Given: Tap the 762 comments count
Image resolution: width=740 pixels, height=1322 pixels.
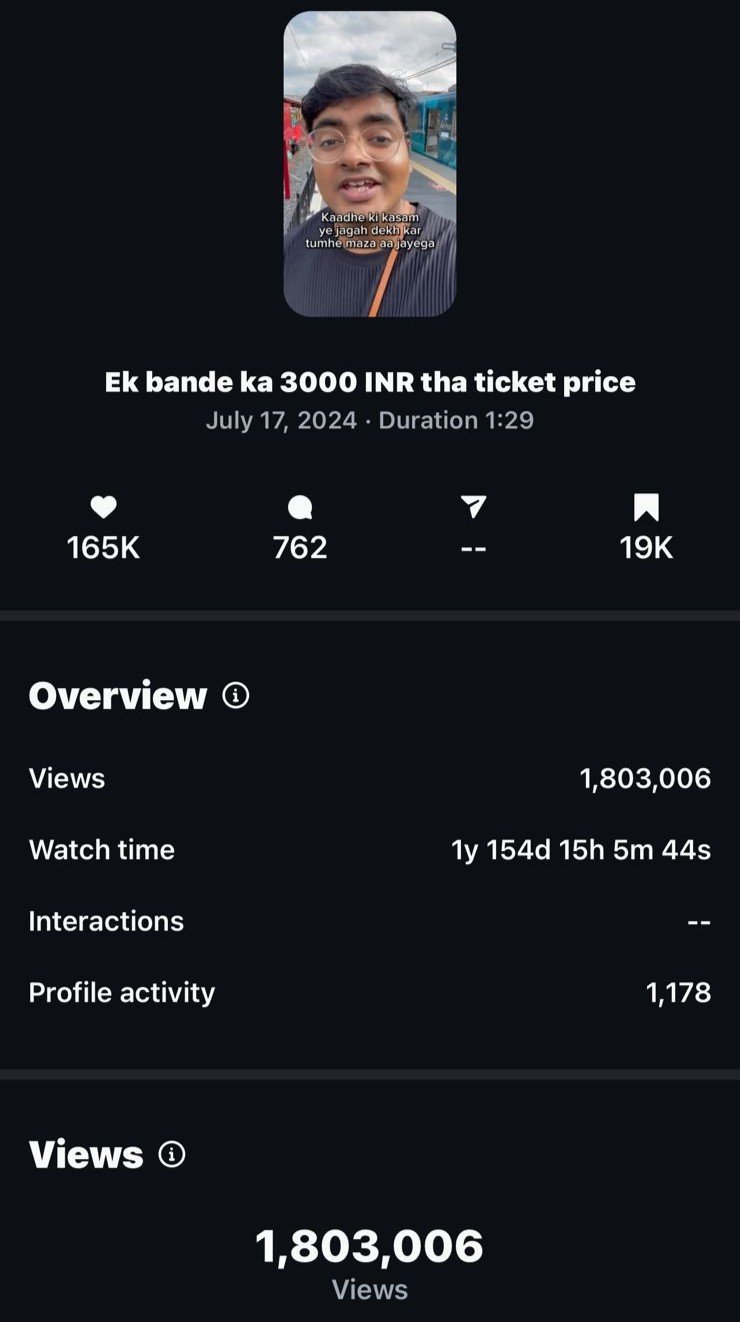Looking at the screenshot, I should 300,547.
